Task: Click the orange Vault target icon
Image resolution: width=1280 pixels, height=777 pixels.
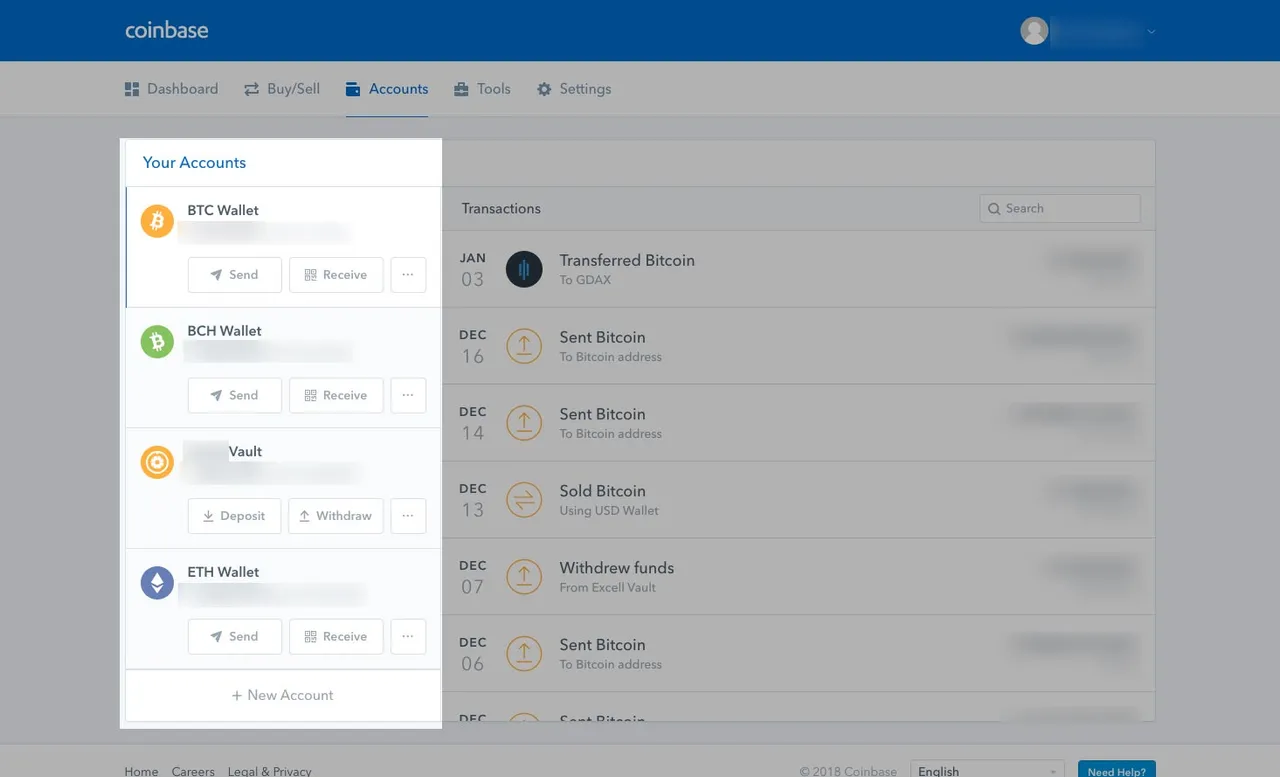Action: (x=157, y=462)
